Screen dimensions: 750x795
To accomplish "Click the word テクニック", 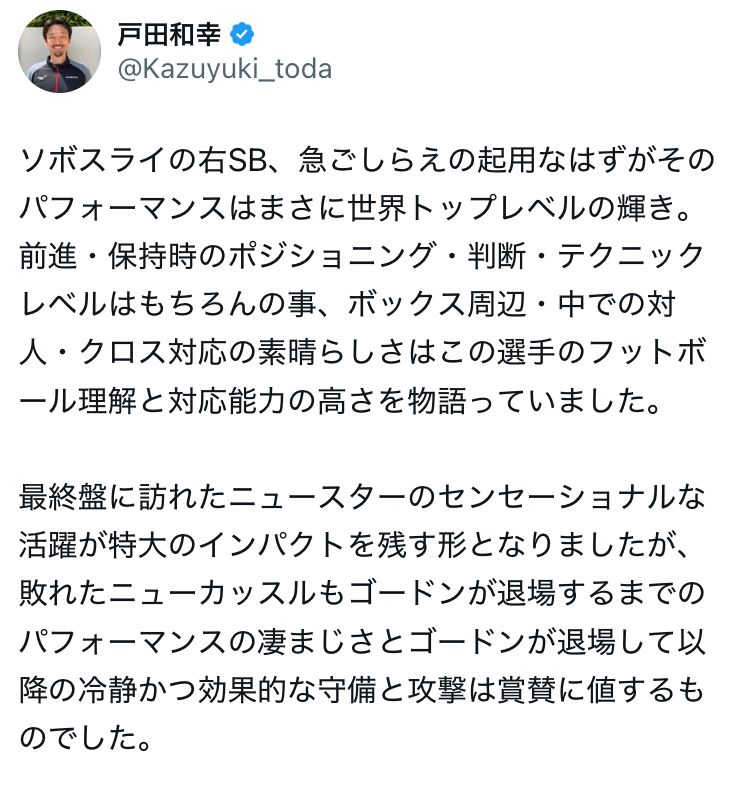I will [x=631, y=257].
